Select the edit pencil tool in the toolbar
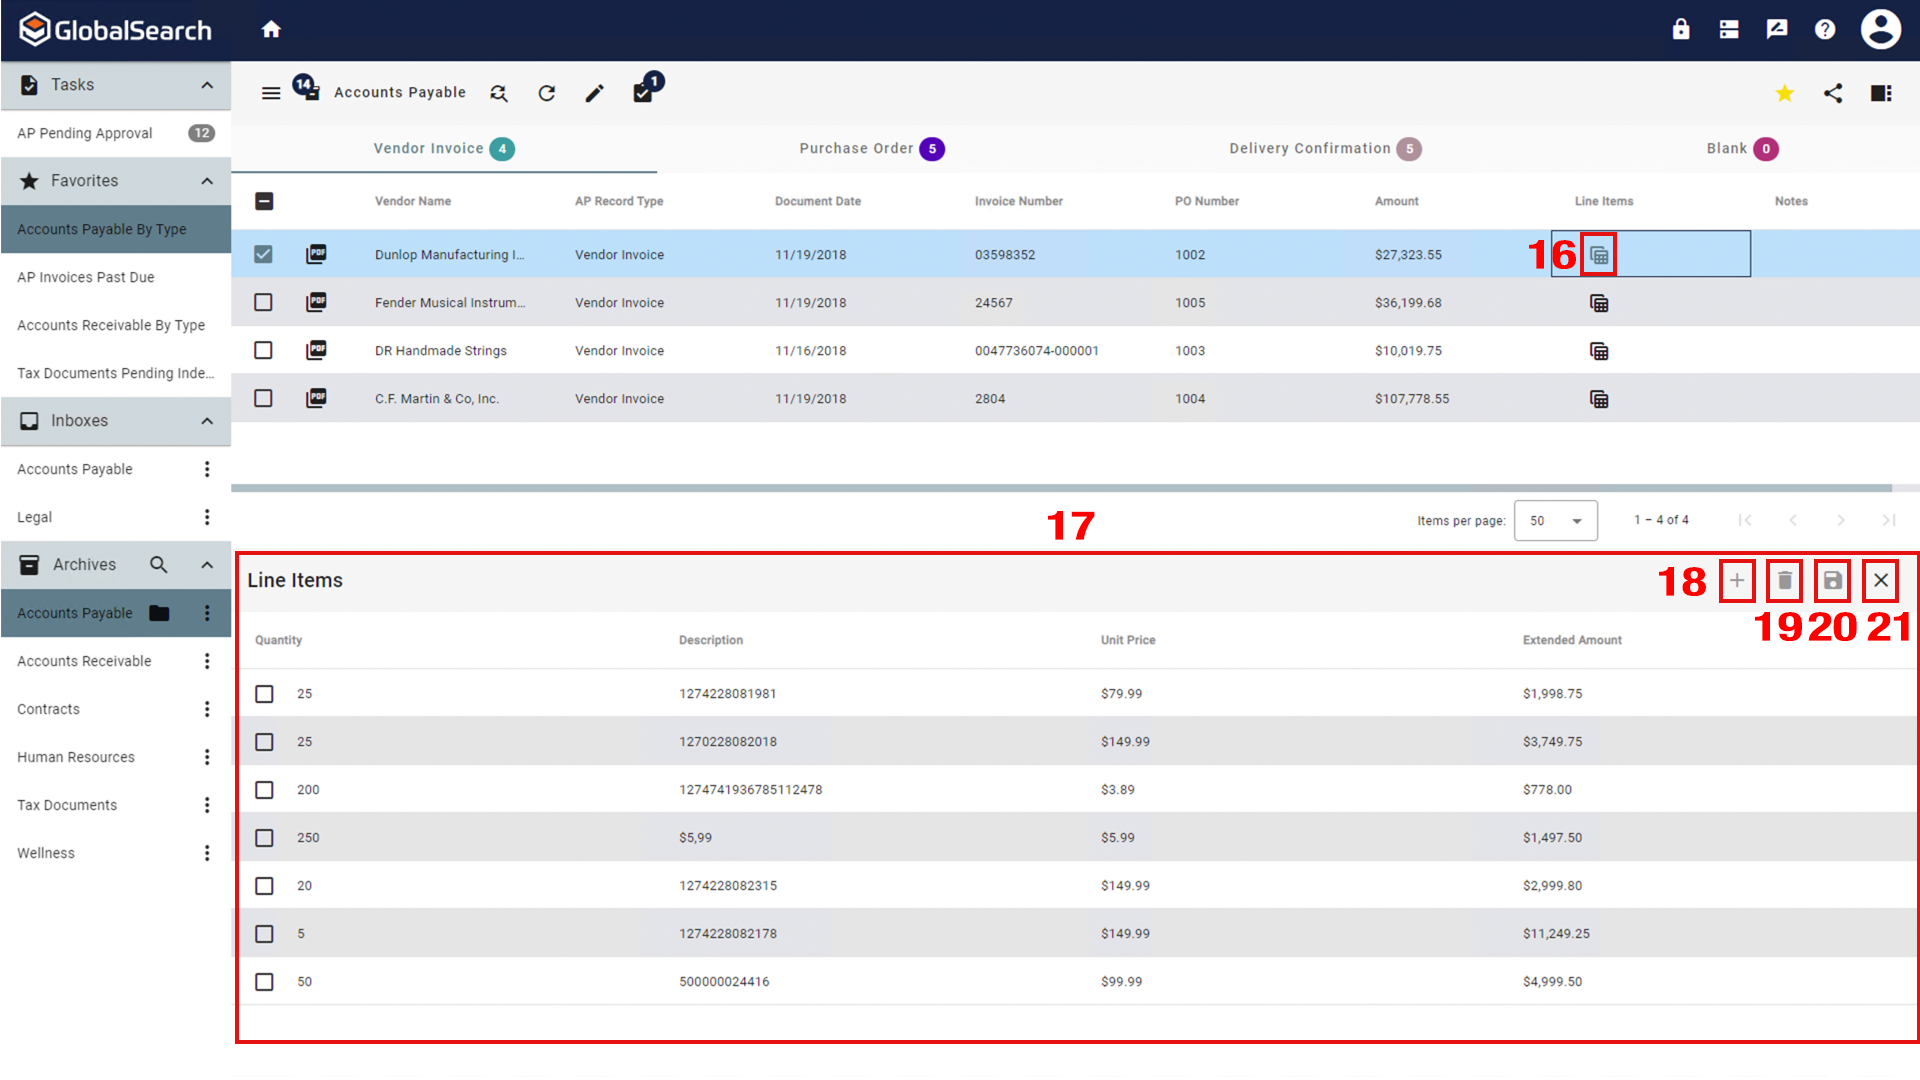1920x1080 pixels. click(595, 93)
